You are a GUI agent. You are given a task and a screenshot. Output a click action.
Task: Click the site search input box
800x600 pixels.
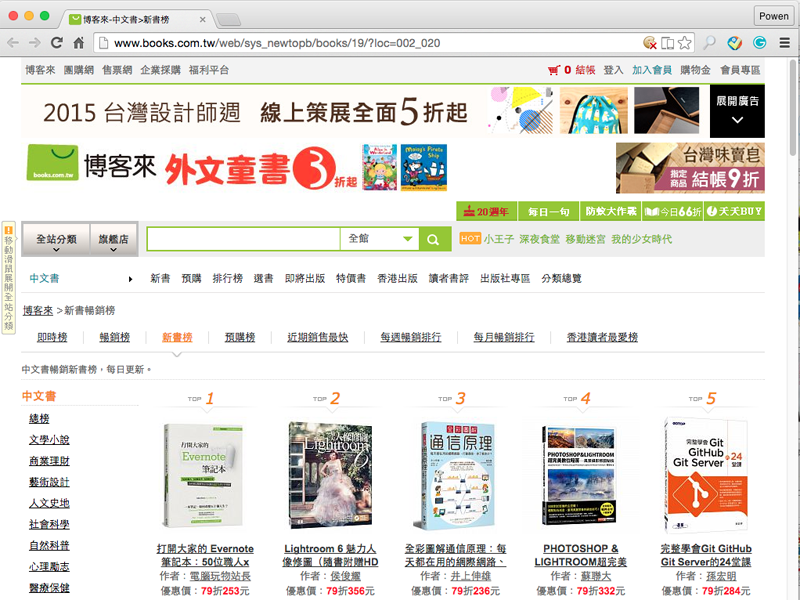243,239
